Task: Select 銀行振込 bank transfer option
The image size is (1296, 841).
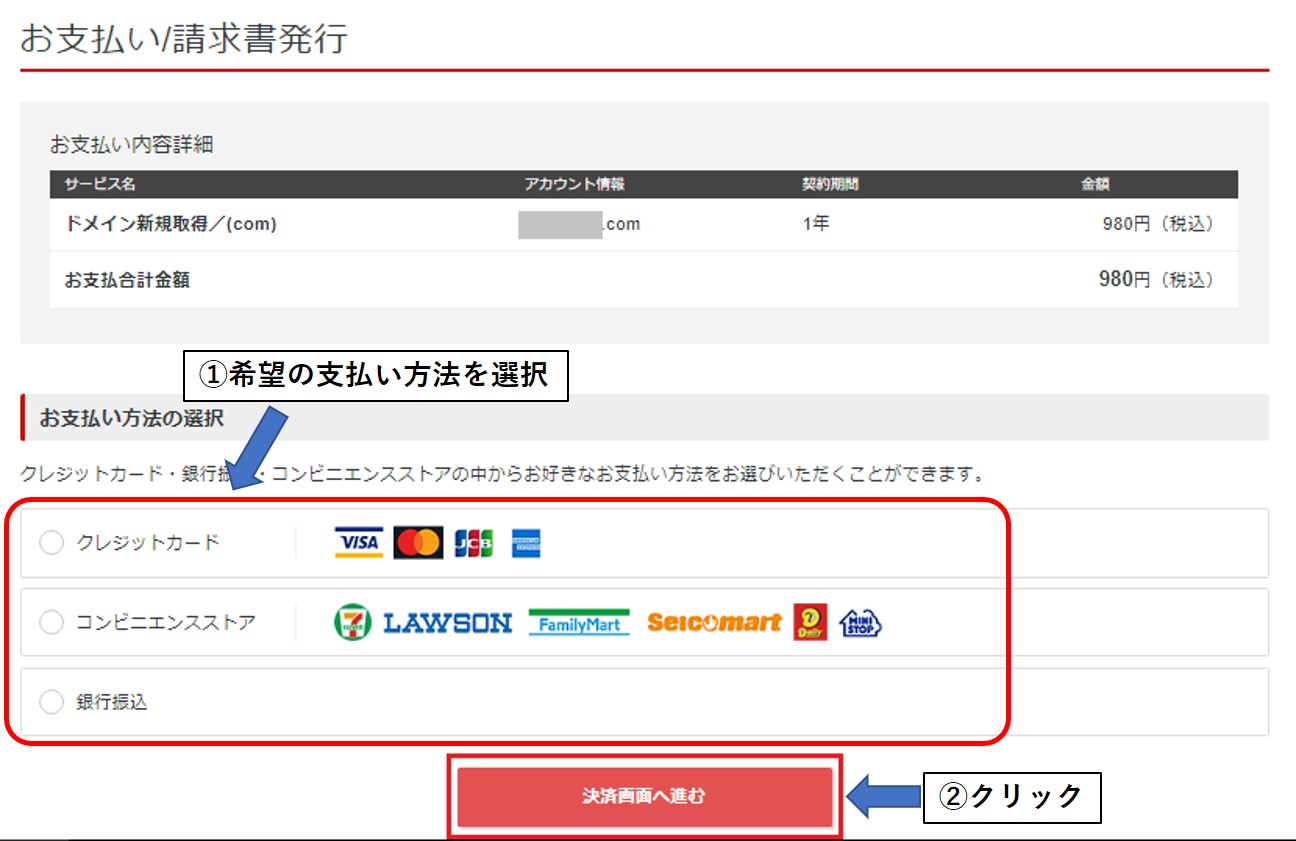Action: [x=51, y=701]
